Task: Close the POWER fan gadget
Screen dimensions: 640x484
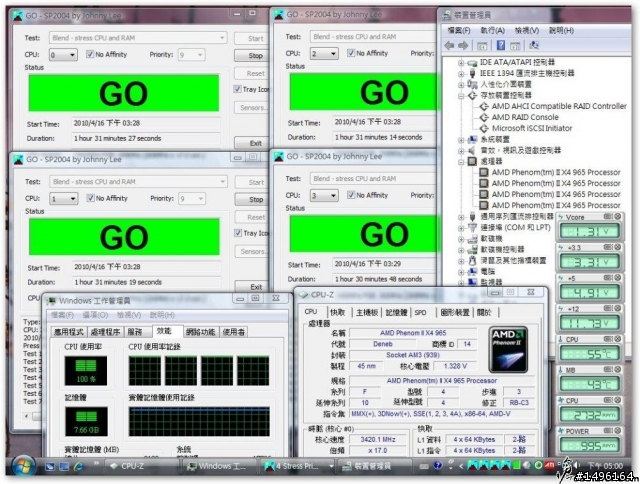Action: [x=618, y=431]
